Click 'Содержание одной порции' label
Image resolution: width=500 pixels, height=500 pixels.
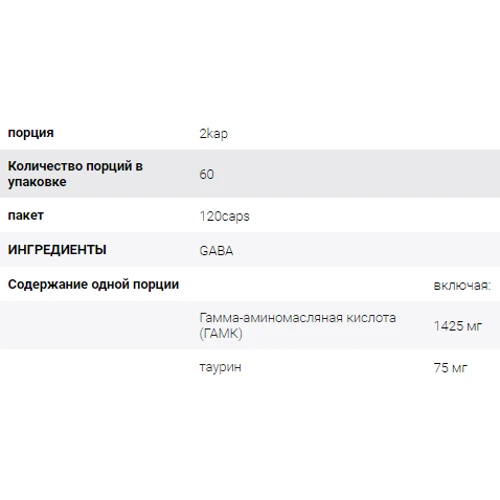point(93,285)
